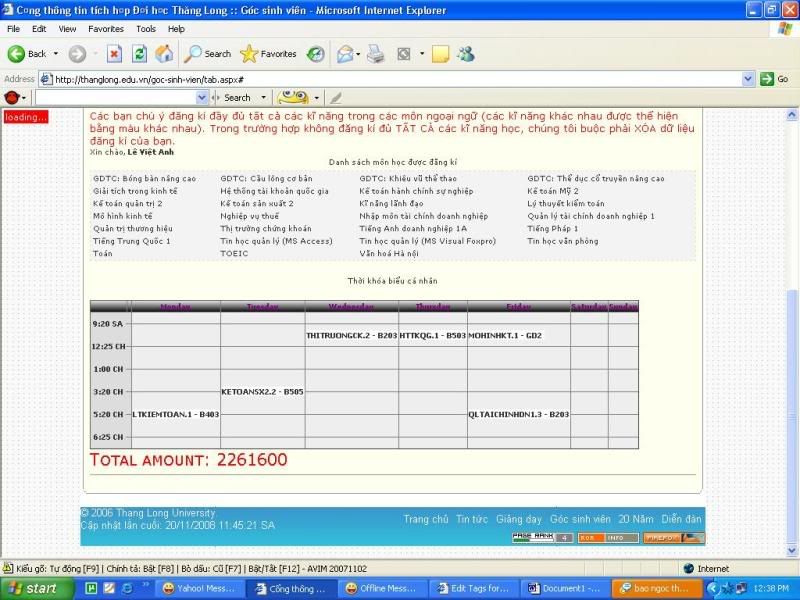Click the Edit page icon

(x=404, y=54)
